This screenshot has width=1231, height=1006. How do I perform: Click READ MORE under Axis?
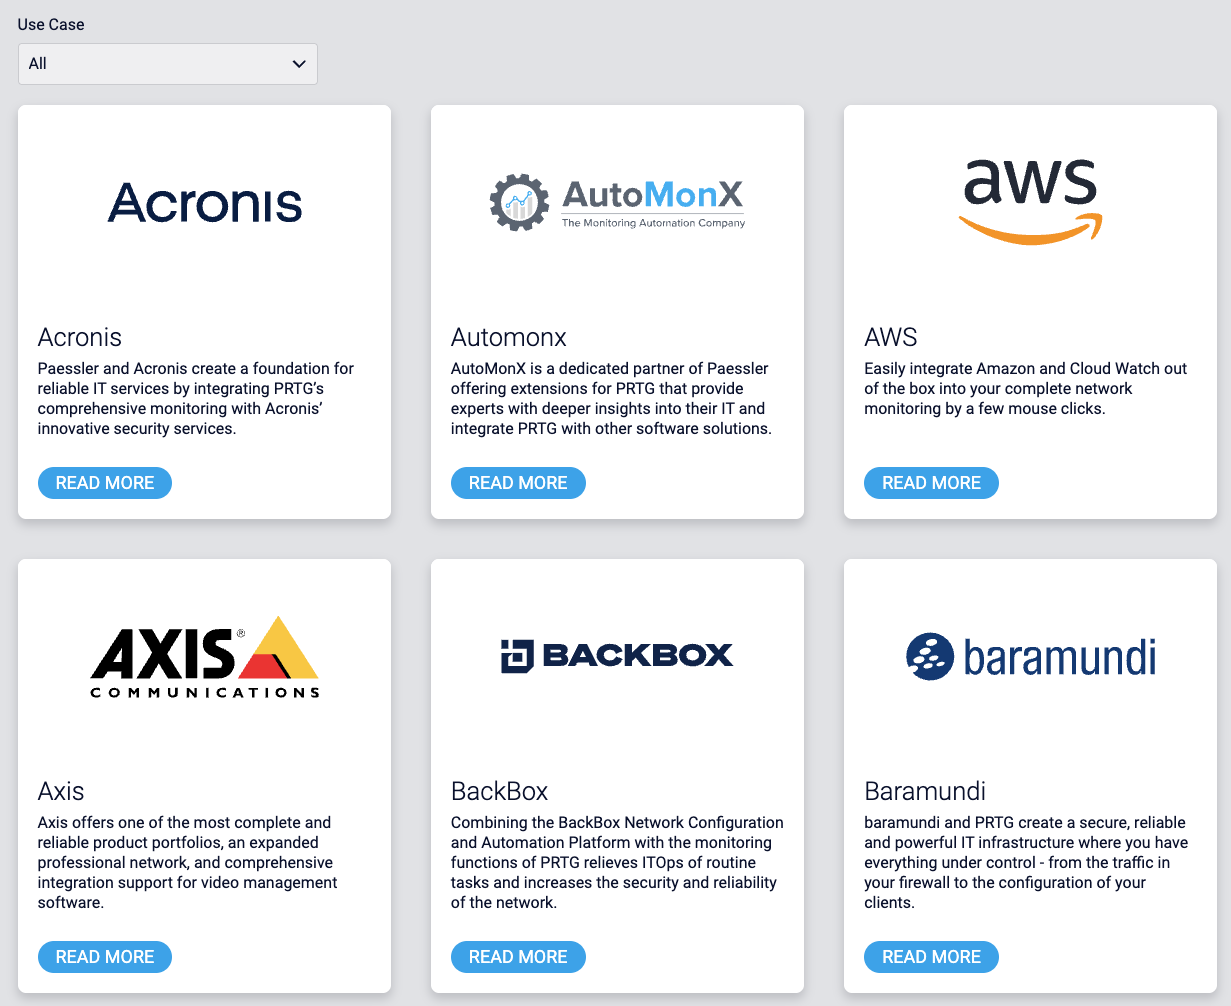pyautogui.click(x=105, y=957)
